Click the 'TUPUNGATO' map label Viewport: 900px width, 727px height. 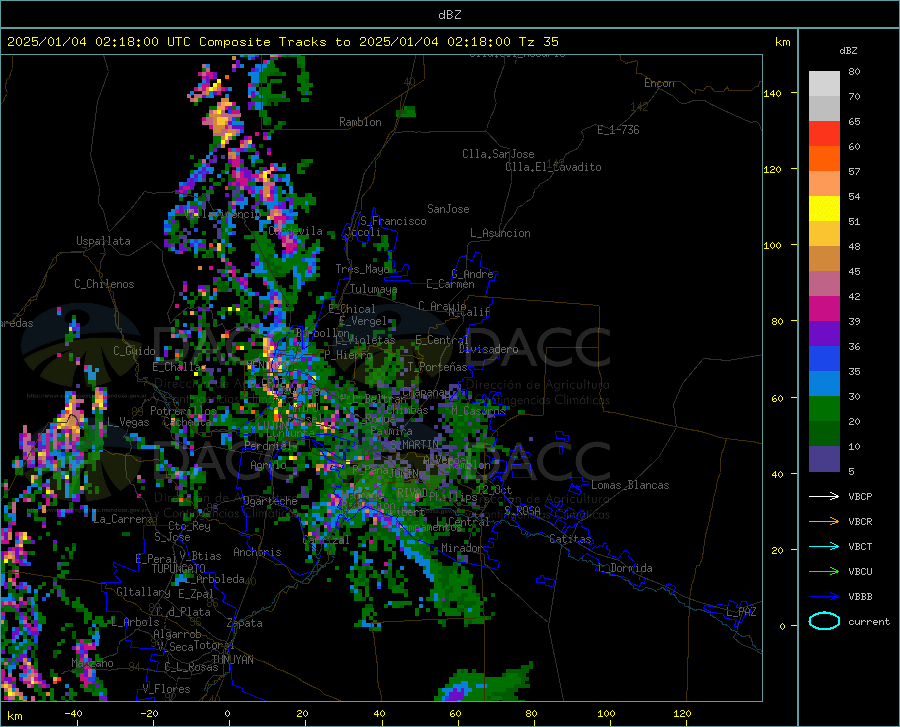pyautogui.click(x=179, y=569)
